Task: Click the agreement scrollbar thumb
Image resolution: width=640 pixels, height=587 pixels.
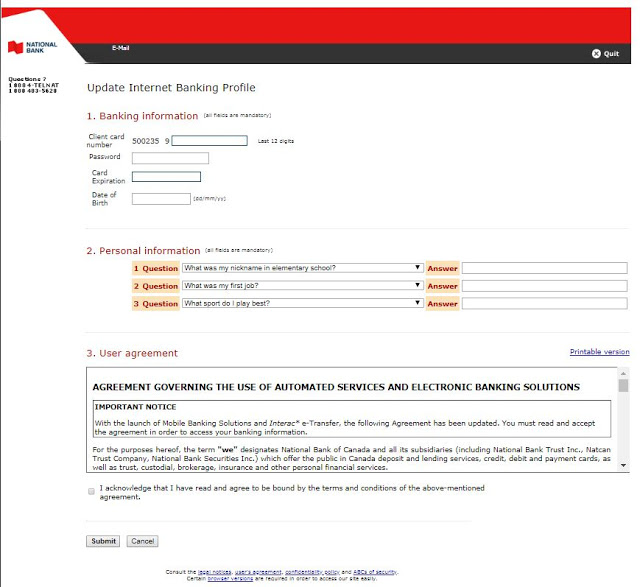Action: pyautogui.click(x=623, y=385)
